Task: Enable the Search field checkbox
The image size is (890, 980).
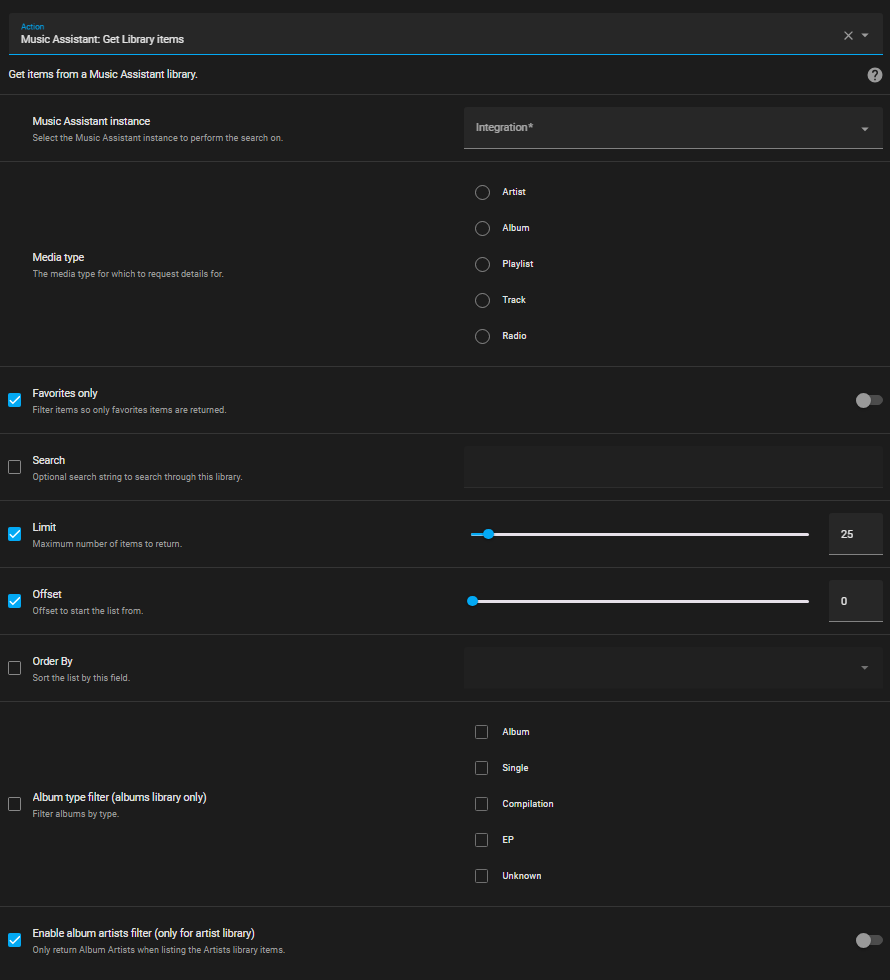Action: 14,467
